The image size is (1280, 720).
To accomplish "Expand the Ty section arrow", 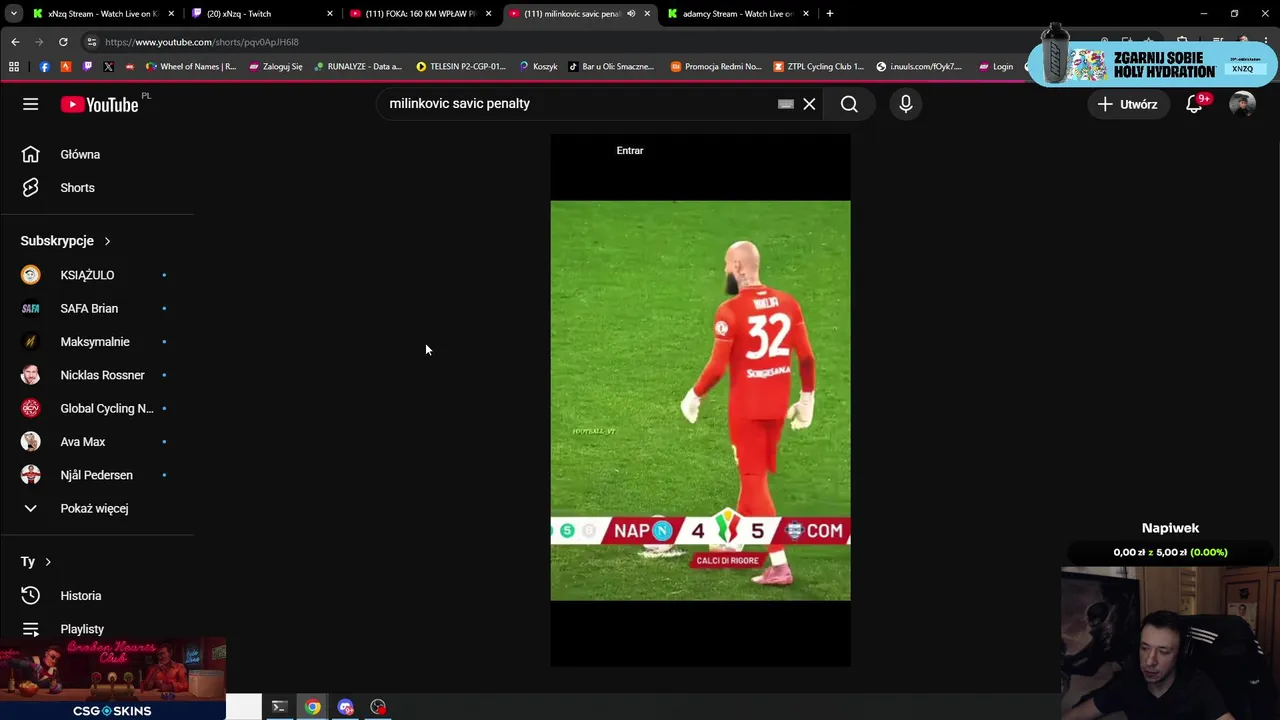I will [47, 562].
